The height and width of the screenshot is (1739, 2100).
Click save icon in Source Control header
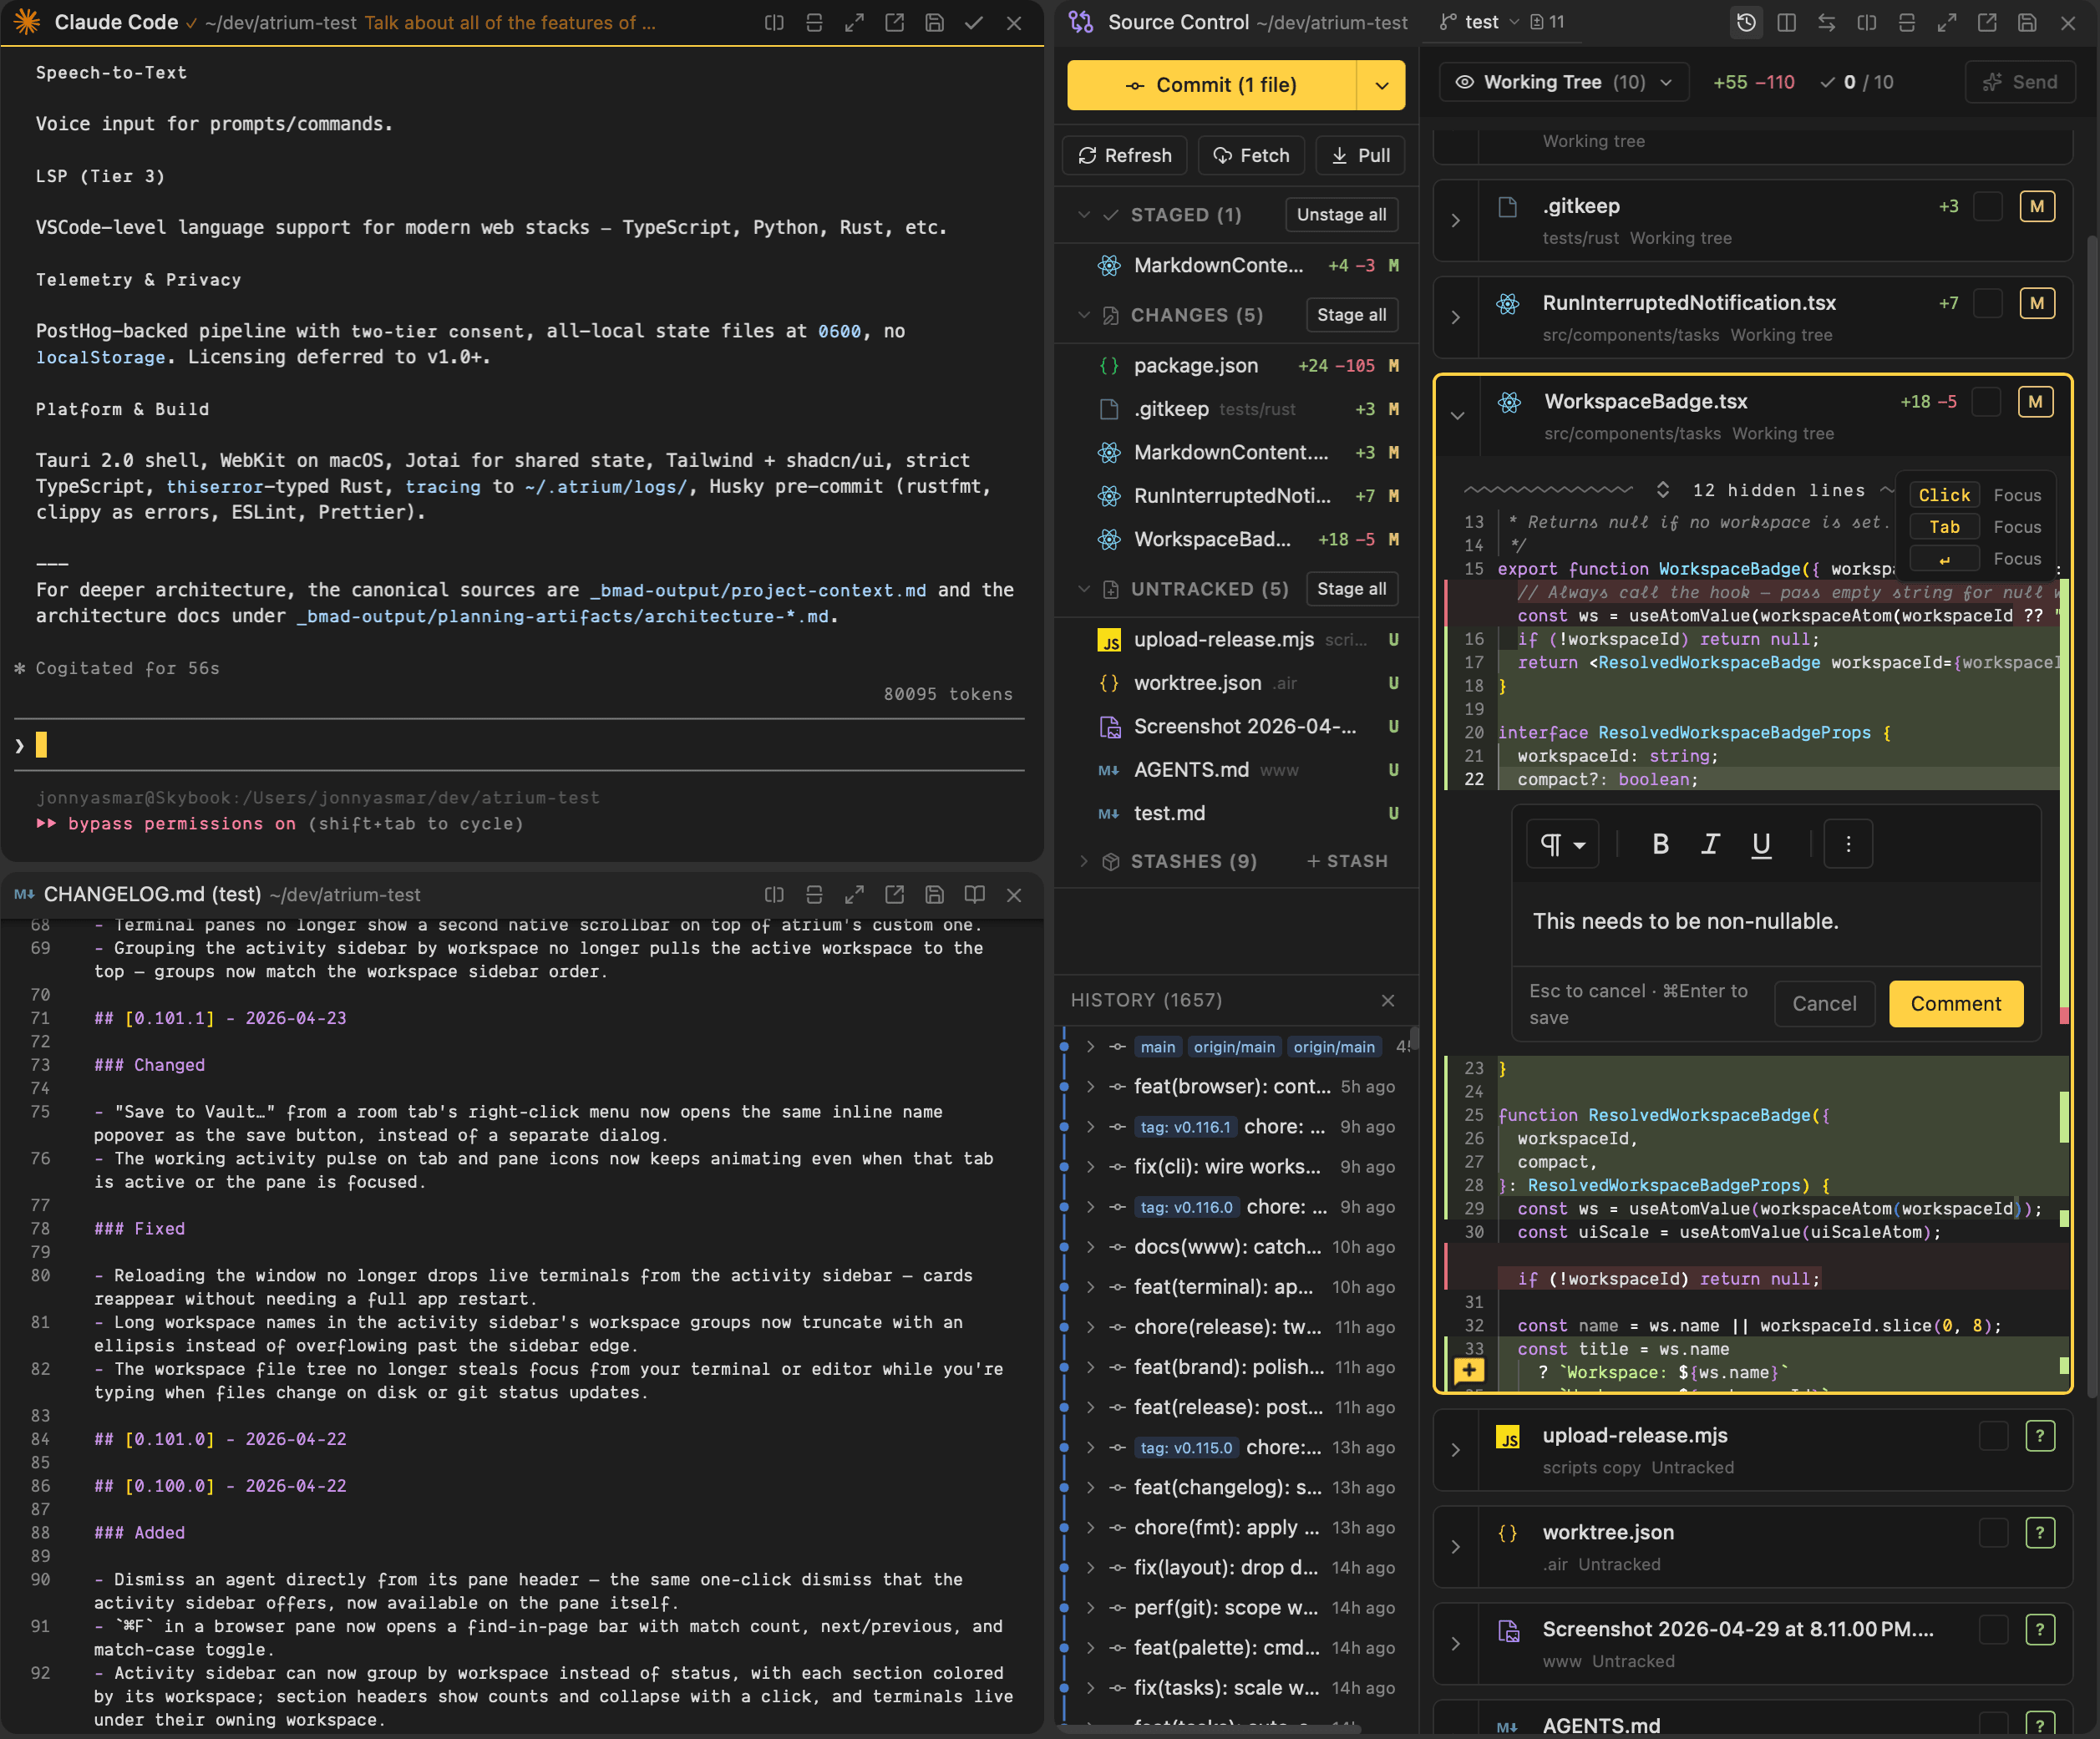coord(2026,22)
